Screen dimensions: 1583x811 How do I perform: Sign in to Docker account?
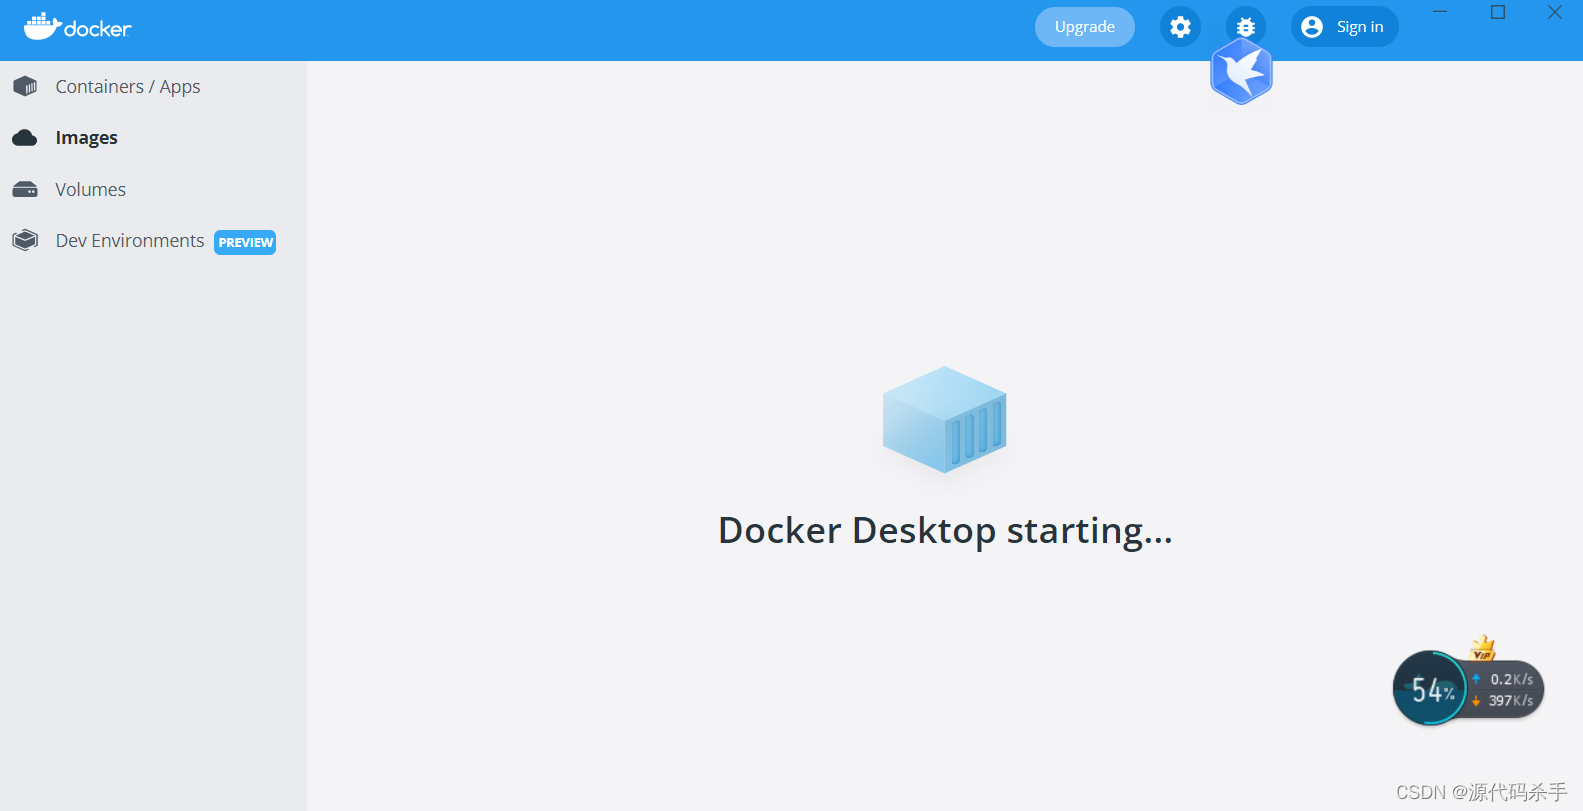pos(1345,27)
